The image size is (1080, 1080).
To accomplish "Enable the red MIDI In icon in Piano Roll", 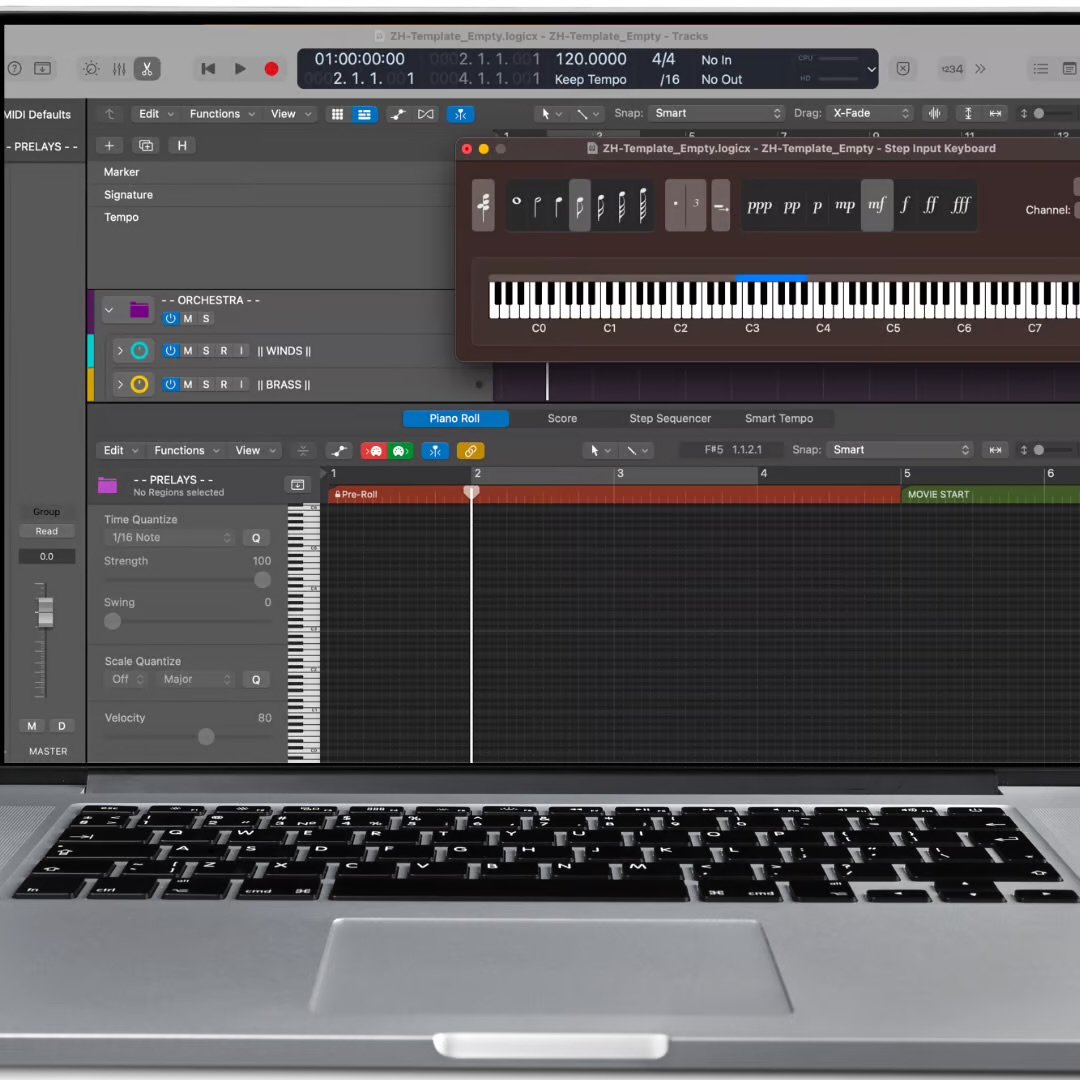I will coord(374,450).
